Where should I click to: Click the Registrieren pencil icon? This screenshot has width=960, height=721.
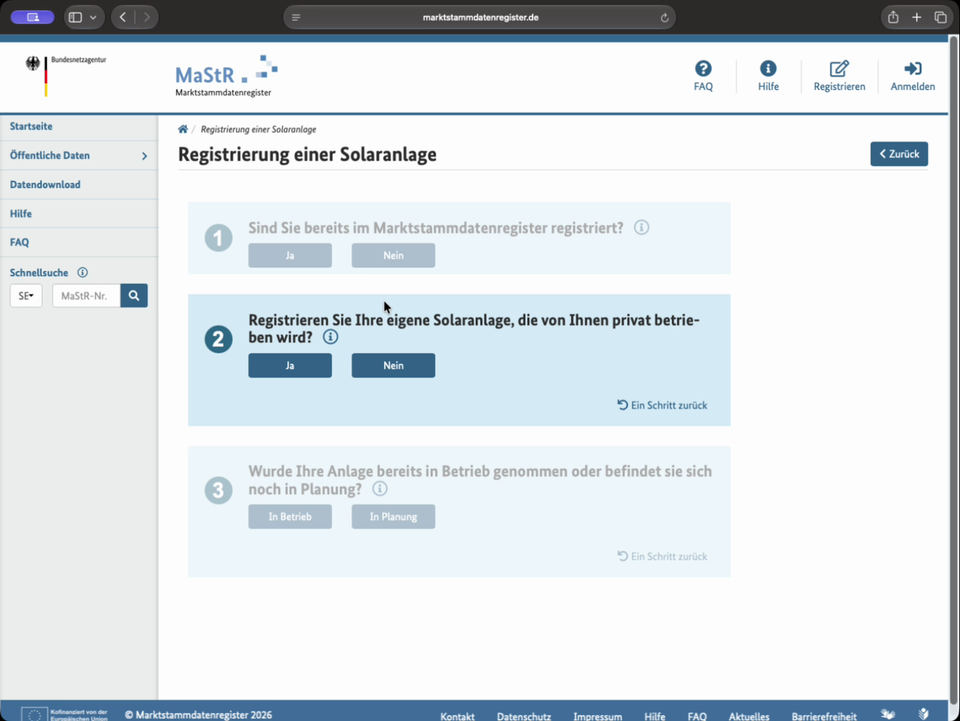point(839,69)
